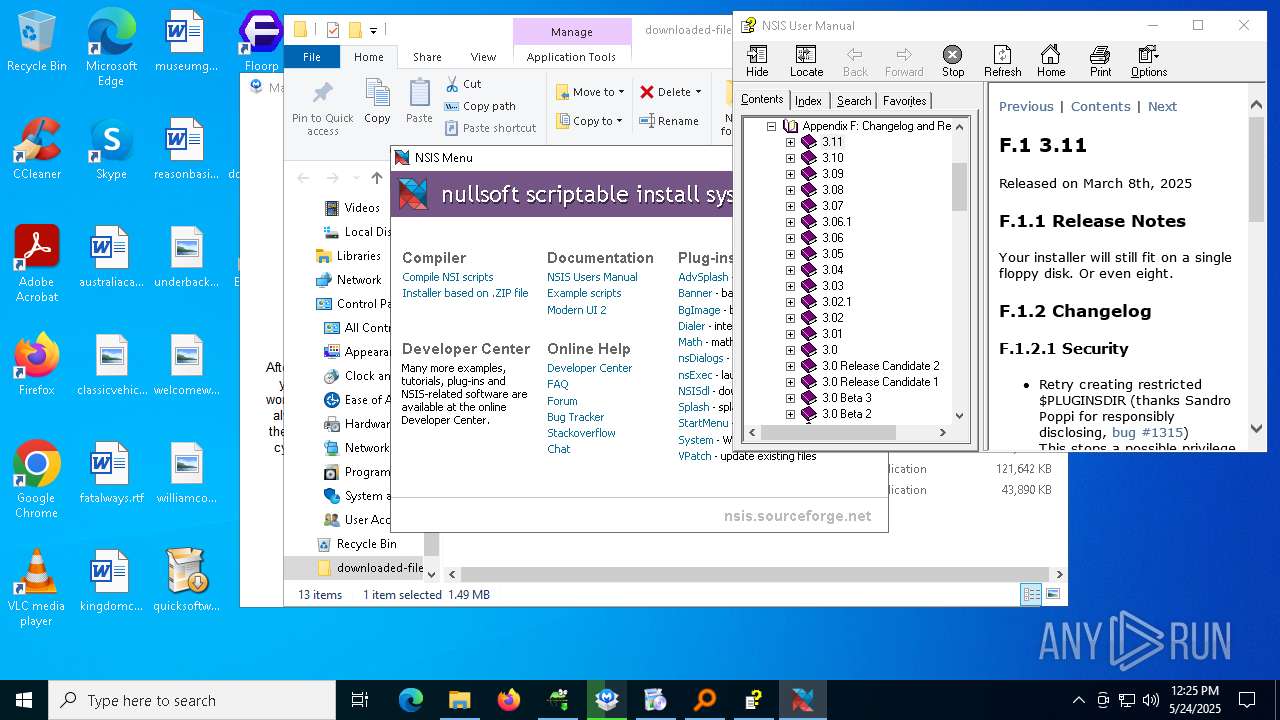Click the Stop icon in help toolbar
This screenshot has height=720, width=1280.
tap(953, 61)
